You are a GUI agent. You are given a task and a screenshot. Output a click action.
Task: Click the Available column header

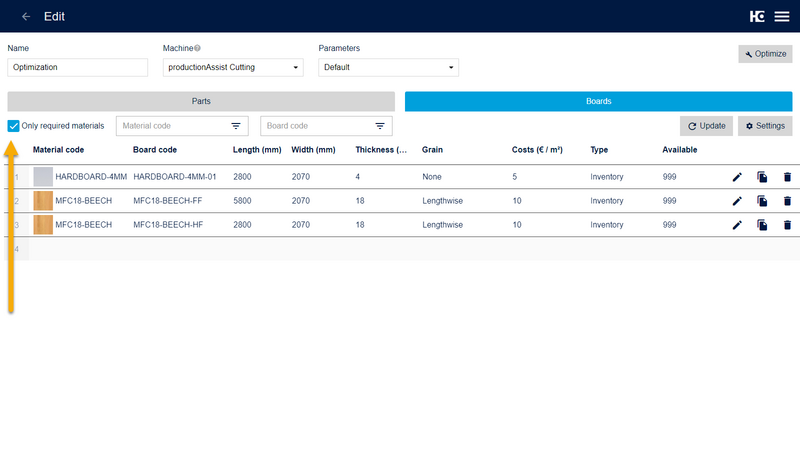tap(680, 150)
